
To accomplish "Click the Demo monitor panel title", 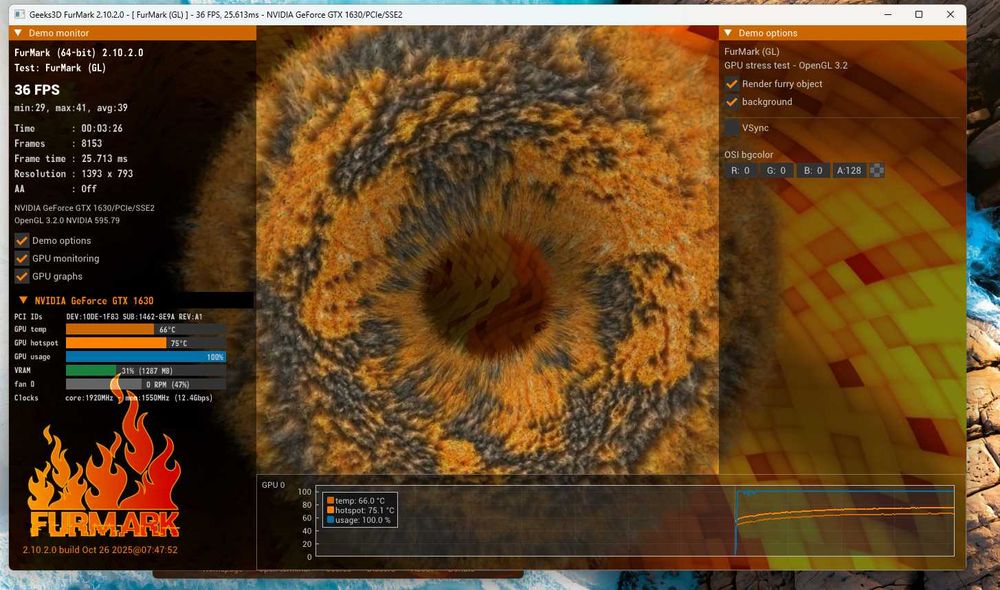I will coord(59,33).
